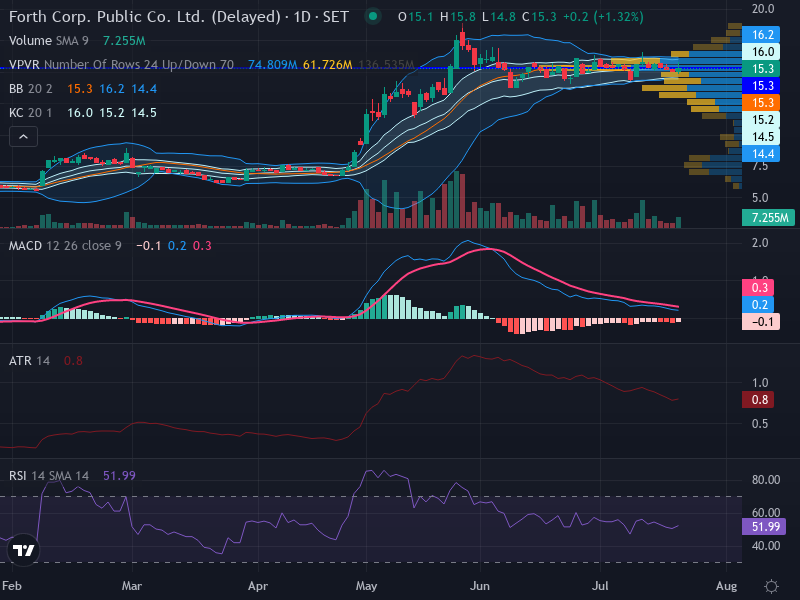Click the 14.4 blue price label

[x=761, y=154]
